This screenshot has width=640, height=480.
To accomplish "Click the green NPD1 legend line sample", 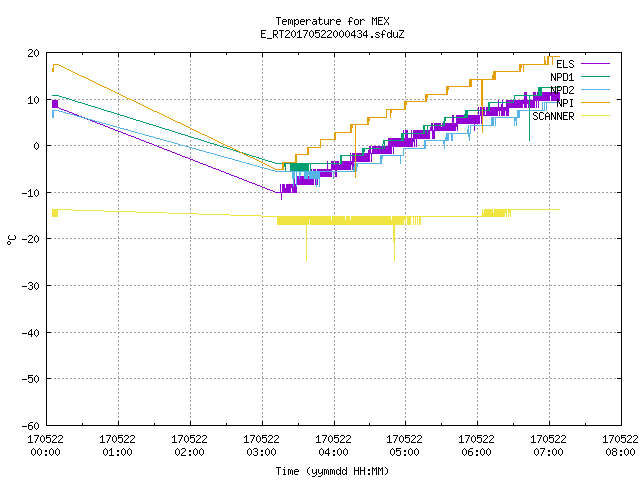I will point(595,76).
